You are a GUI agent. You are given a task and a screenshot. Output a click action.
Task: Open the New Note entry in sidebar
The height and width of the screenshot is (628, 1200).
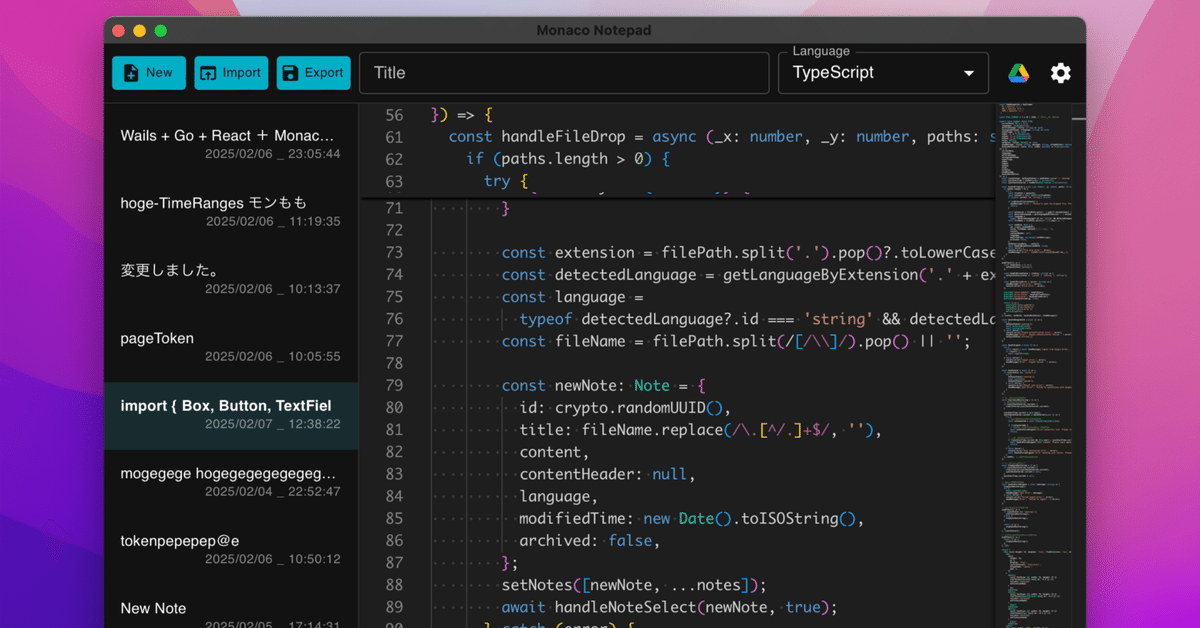click(x=231, y=610)
